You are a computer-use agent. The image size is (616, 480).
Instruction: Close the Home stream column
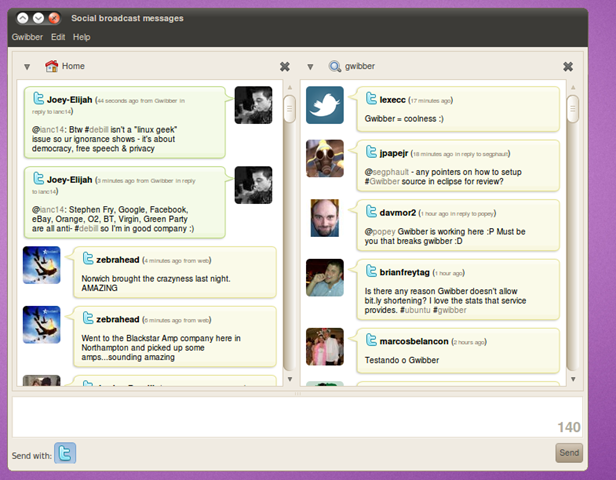pos(285,67)
